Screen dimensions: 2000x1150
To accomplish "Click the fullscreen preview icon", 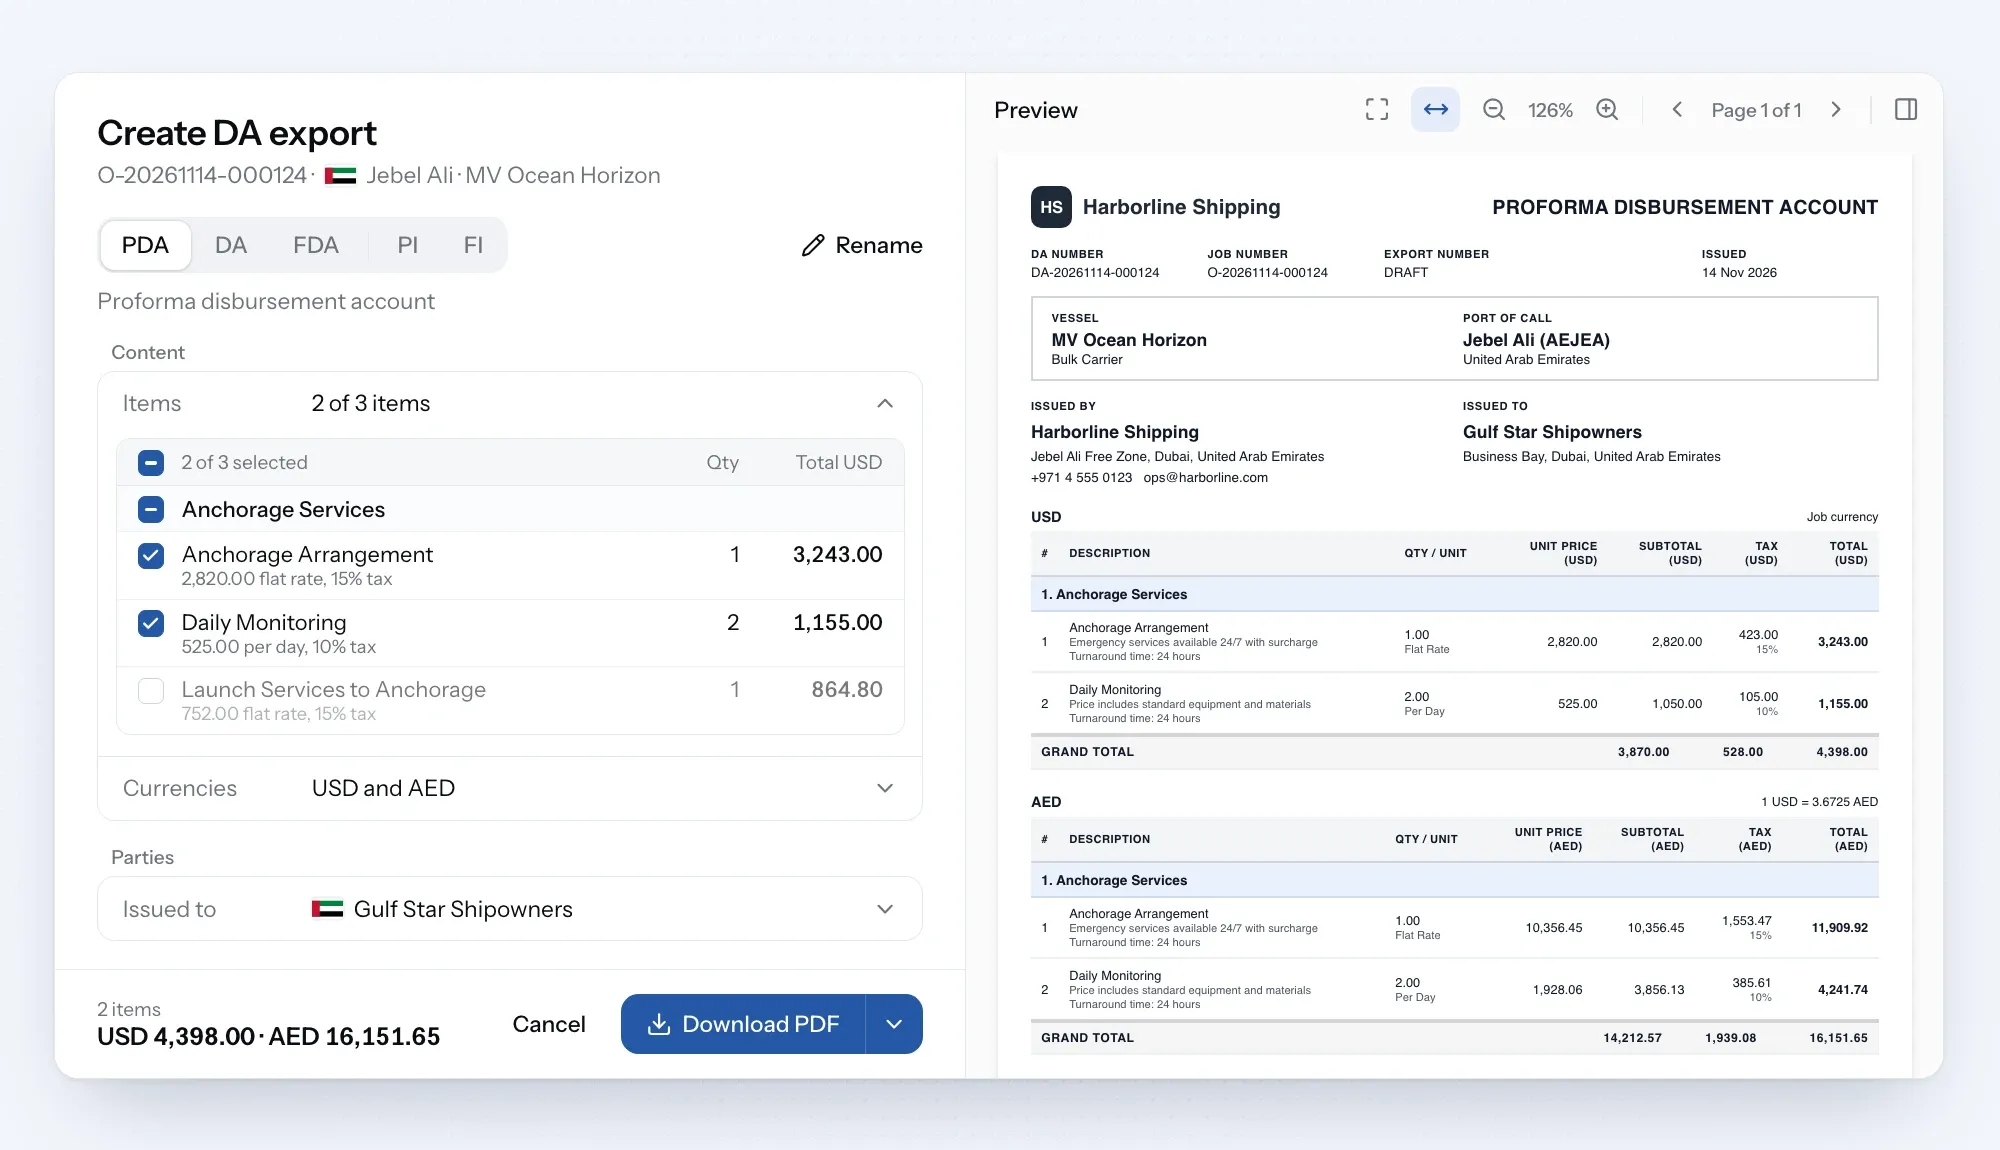I will pyautogui.click(x=1377, y=110).
